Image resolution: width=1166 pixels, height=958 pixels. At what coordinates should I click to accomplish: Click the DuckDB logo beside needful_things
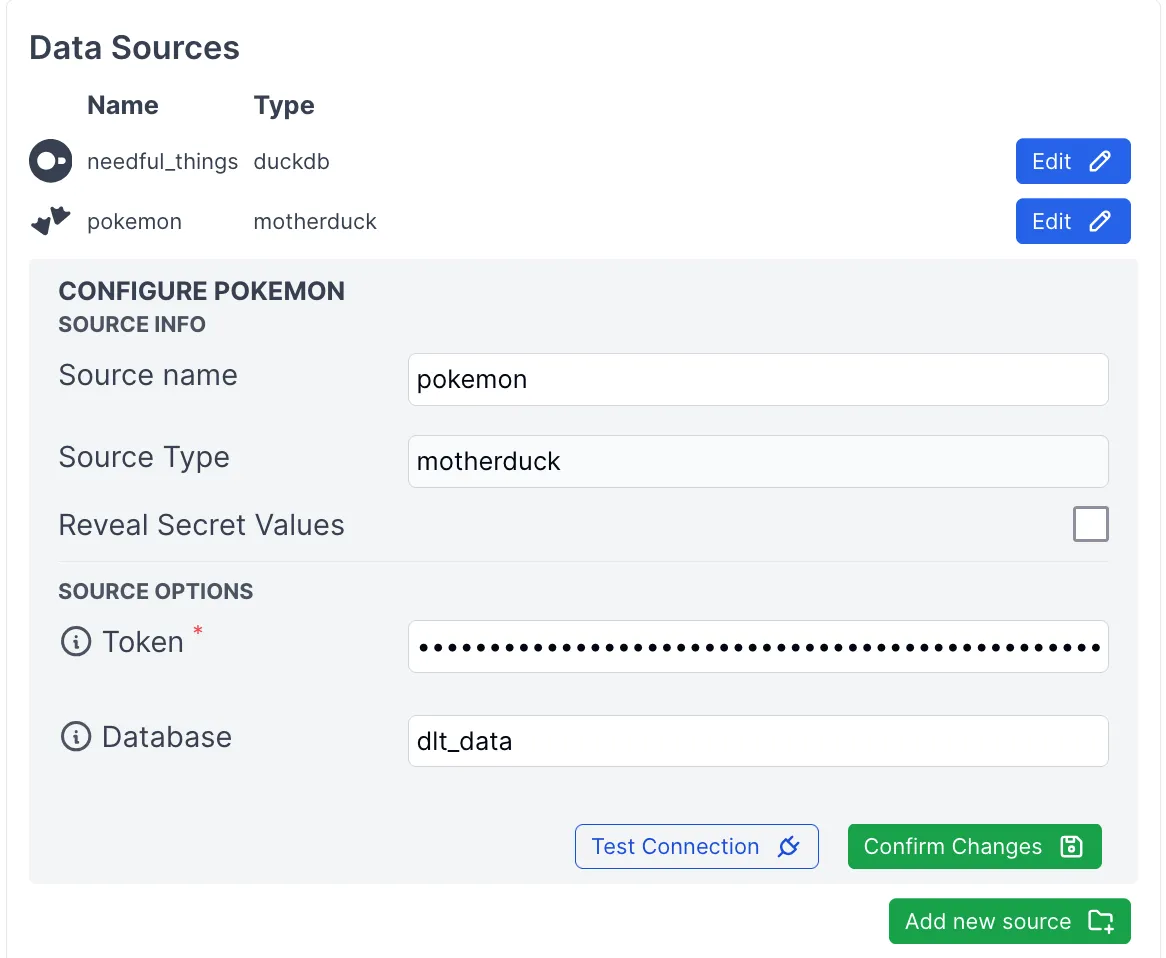51,161
